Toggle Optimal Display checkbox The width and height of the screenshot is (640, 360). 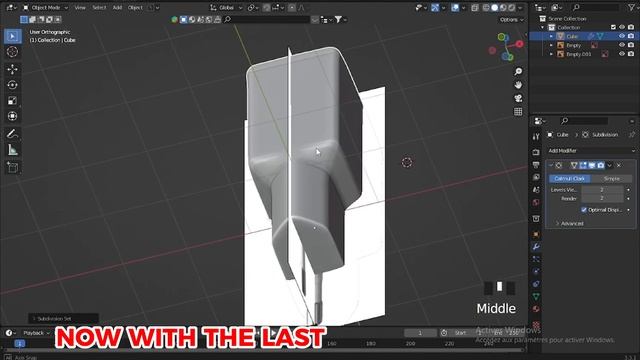[x=584, y=210]
